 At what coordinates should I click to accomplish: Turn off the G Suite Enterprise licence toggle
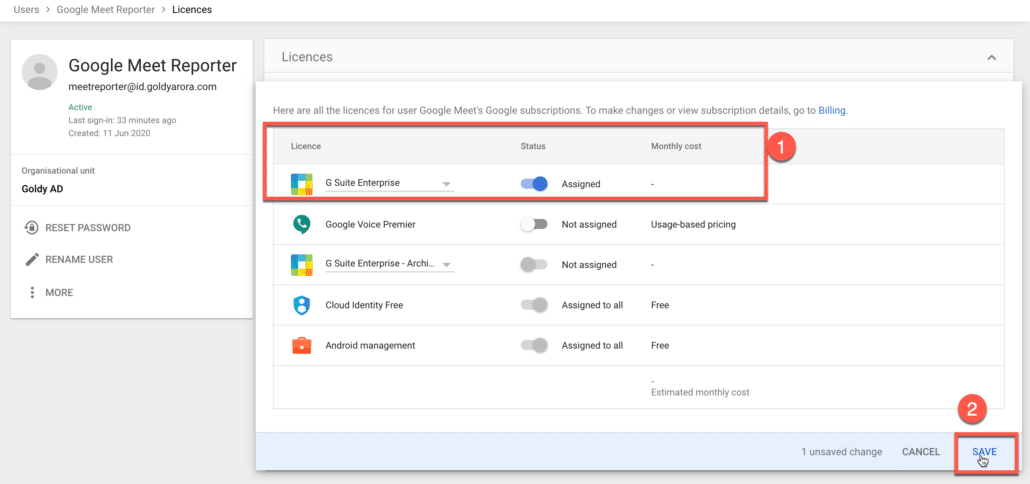point(534,185)
